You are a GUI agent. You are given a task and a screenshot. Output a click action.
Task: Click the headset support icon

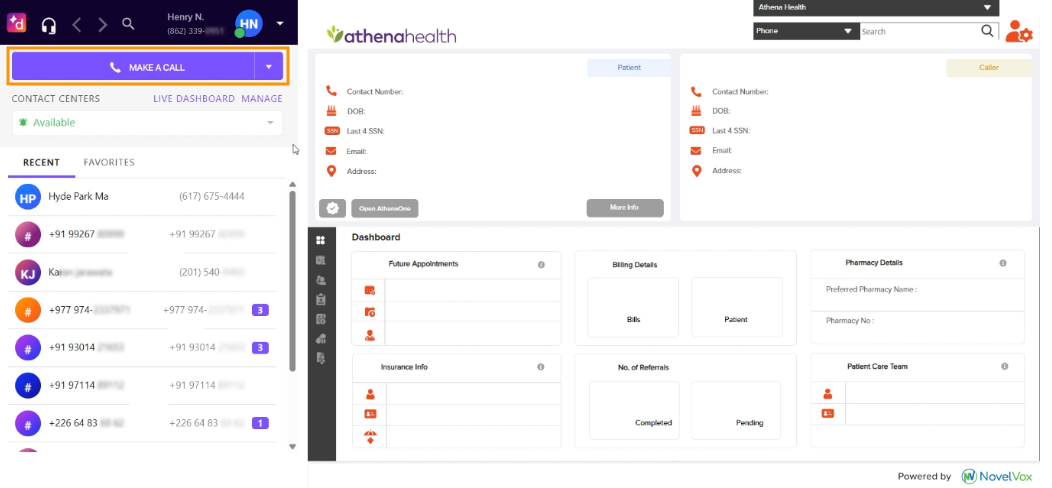pyautogui.click(x=48, y=26)
